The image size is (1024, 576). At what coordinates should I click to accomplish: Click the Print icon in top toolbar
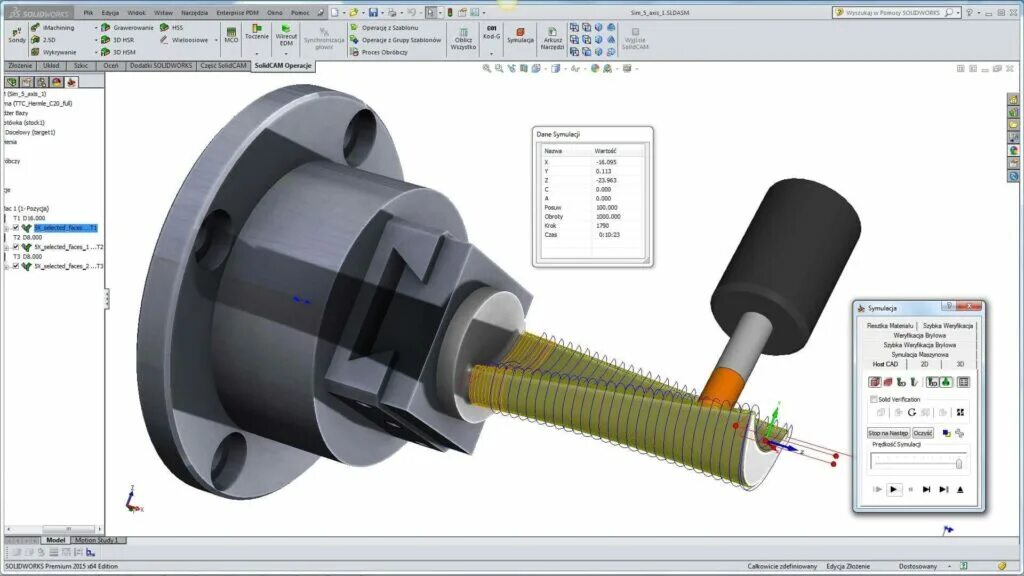(x=392, y=12)
